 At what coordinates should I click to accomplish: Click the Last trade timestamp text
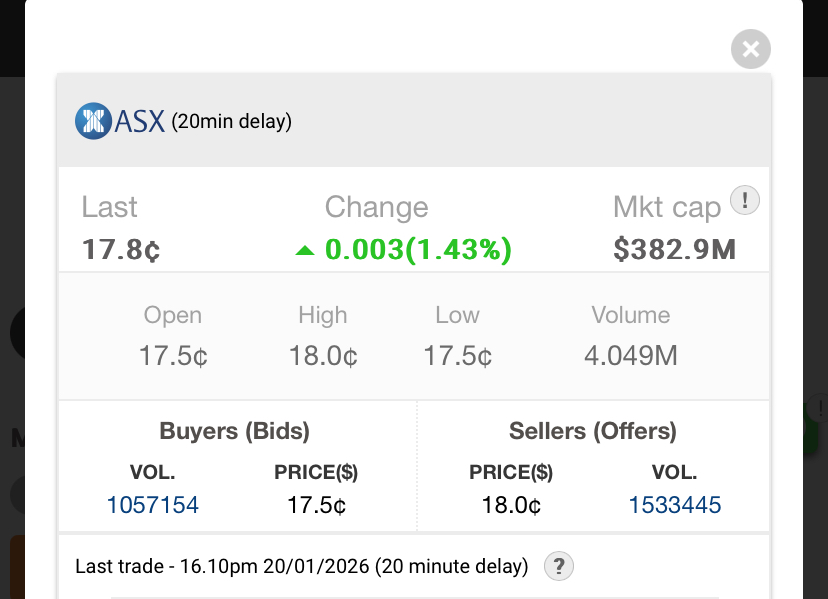(301, 566)
